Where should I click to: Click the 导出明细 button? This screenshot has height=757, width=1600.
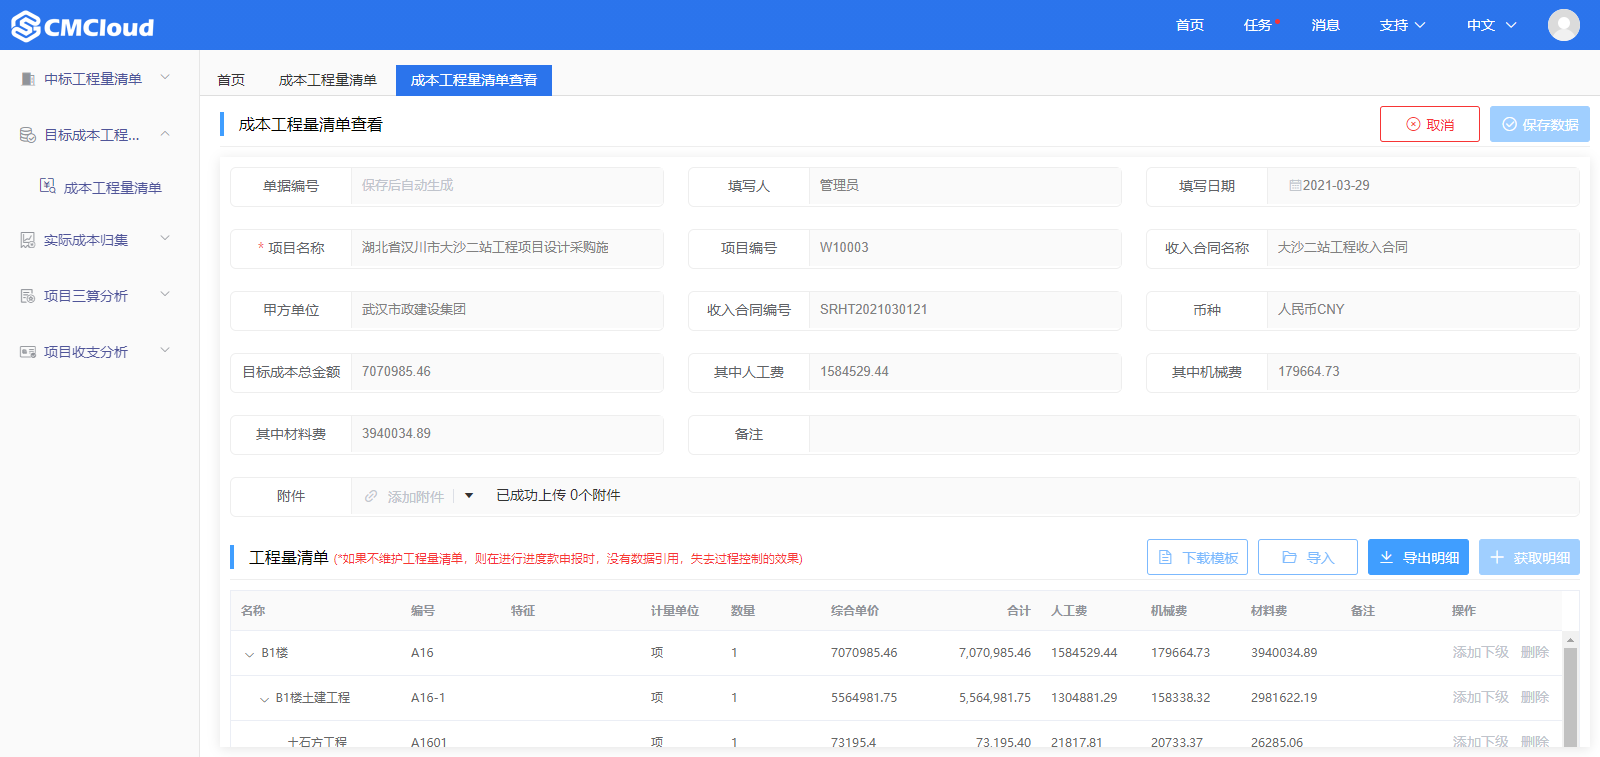click(x=1418, y=557)
